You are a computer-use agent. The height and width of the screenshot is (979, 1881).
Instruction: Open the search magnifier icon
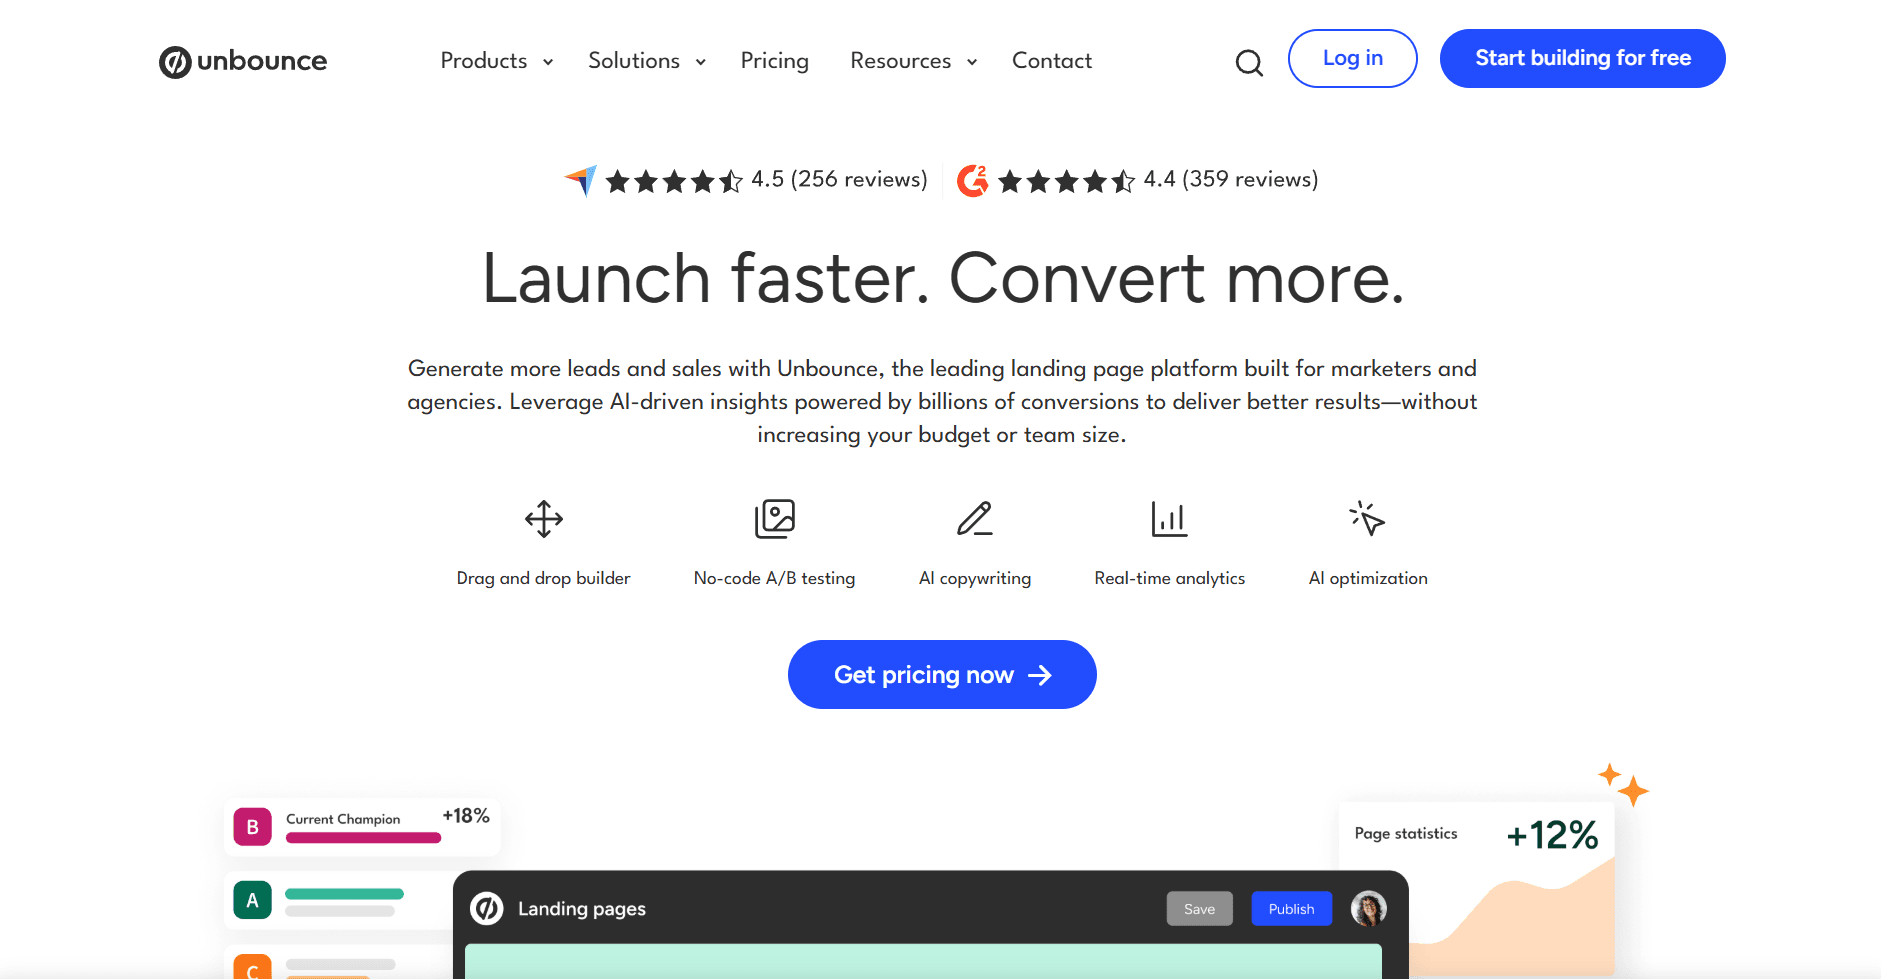pos(1249,63)
